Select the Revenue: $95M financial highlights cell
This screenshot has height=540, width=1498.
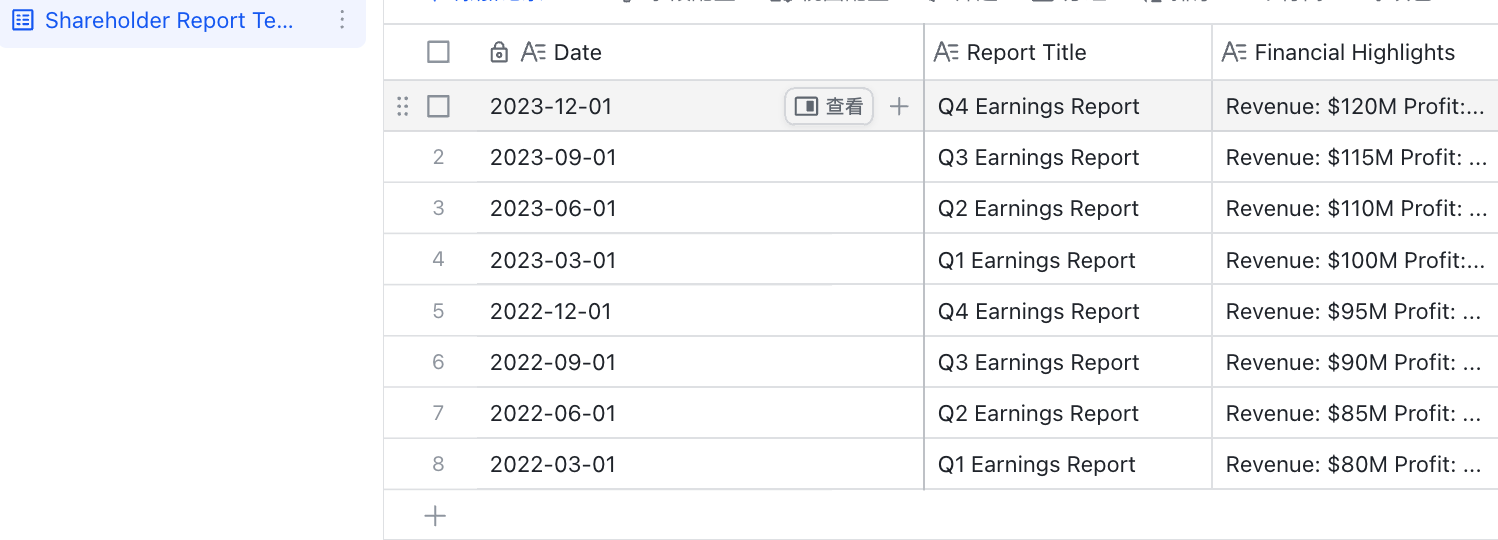coord(1355,311)
